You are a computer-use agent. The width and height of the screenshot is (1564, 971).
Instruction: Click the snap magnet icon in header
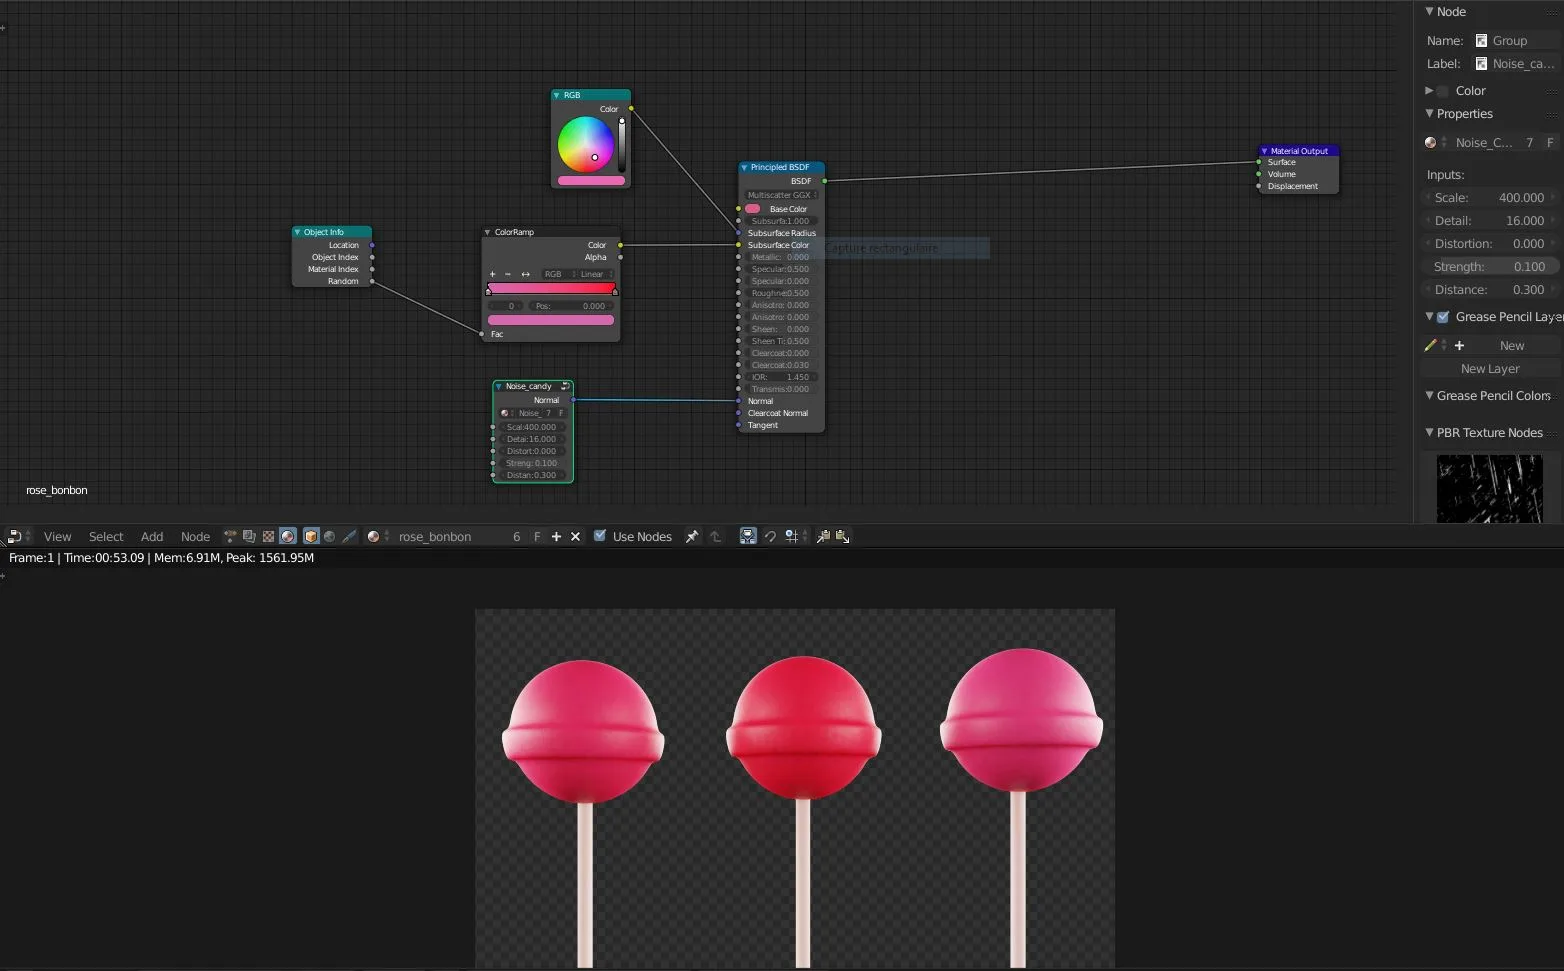point(770,537)
